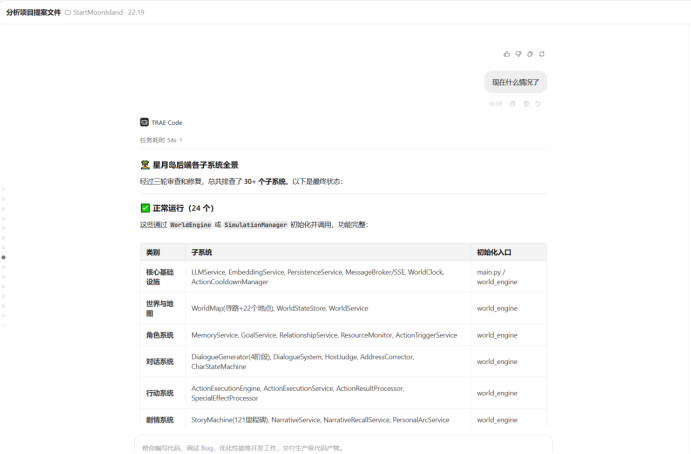Viewport: 691px width, 454px height.
Task: Click the main.py / world_engine entry cell
Action: coord(508,277)
